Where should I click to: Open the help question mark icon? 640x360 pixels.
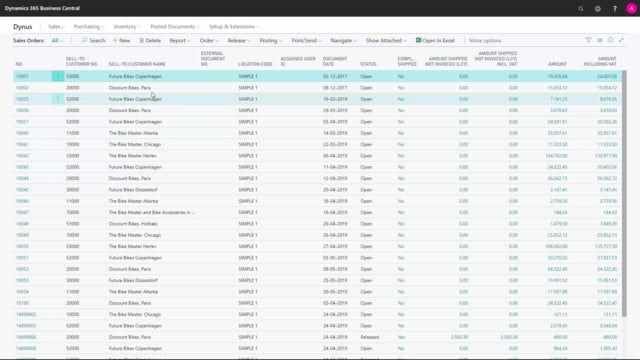(x=615, y=9)
